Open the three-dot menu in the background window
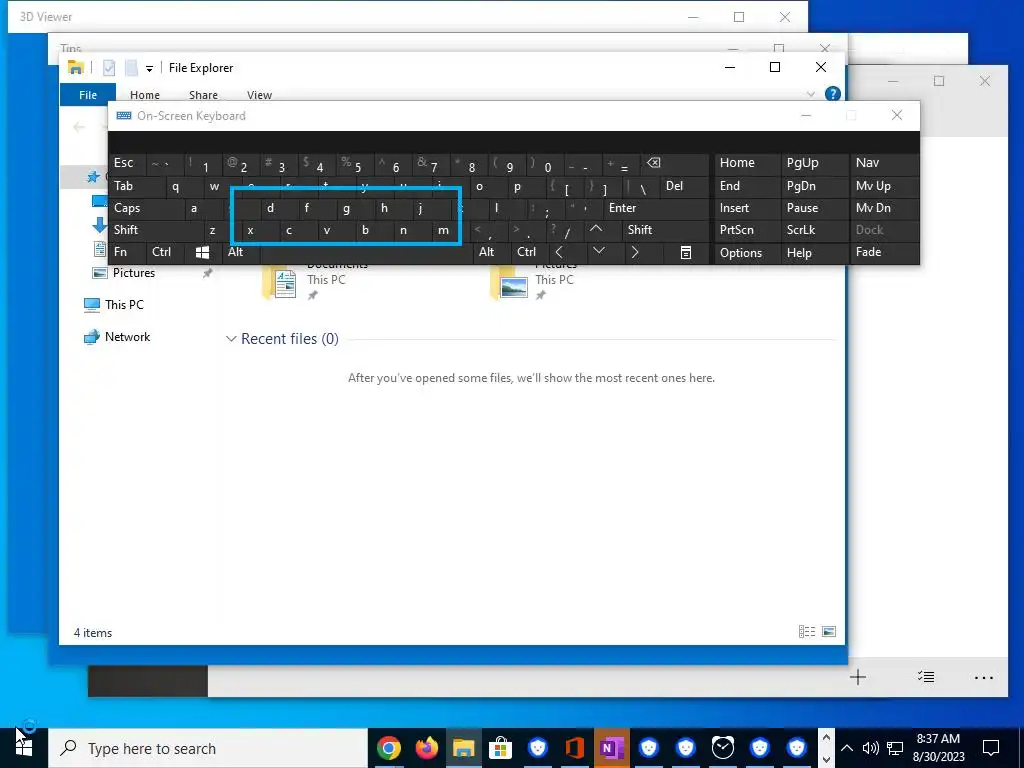The image size is (1024, 768). coord(984,678)
